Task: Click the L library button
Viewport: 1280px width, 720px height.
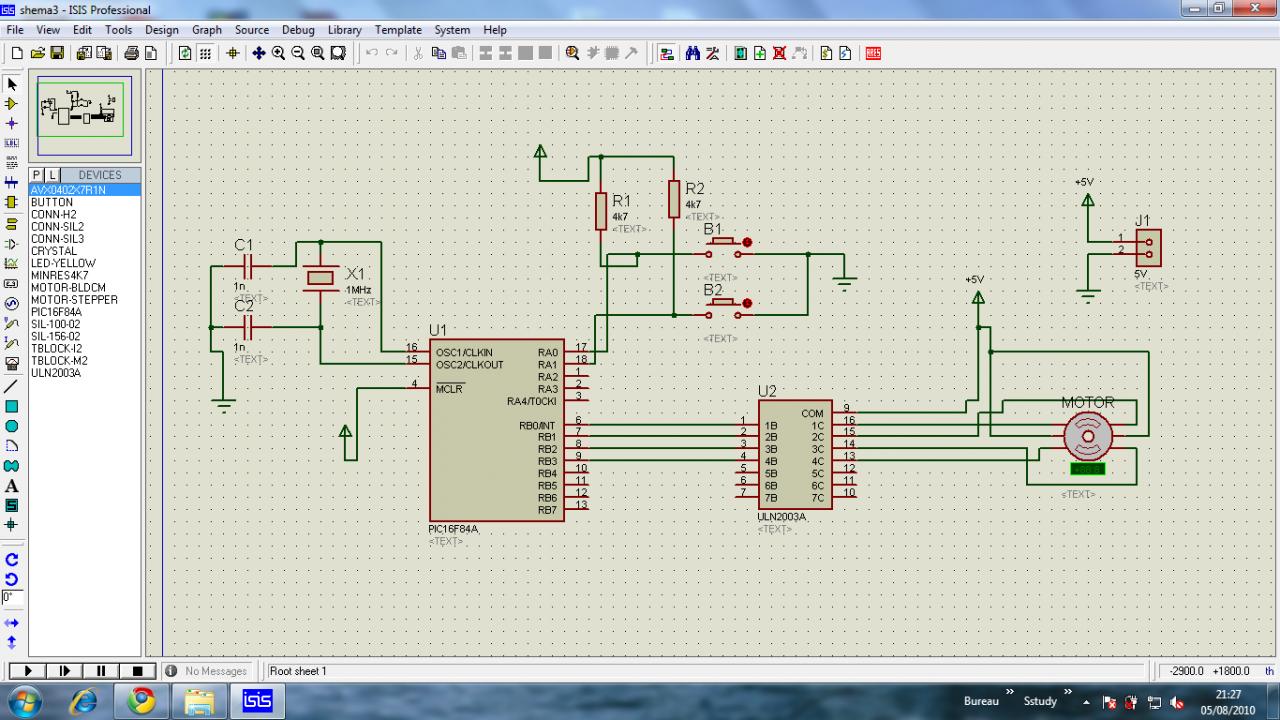Action: point(53,175)
